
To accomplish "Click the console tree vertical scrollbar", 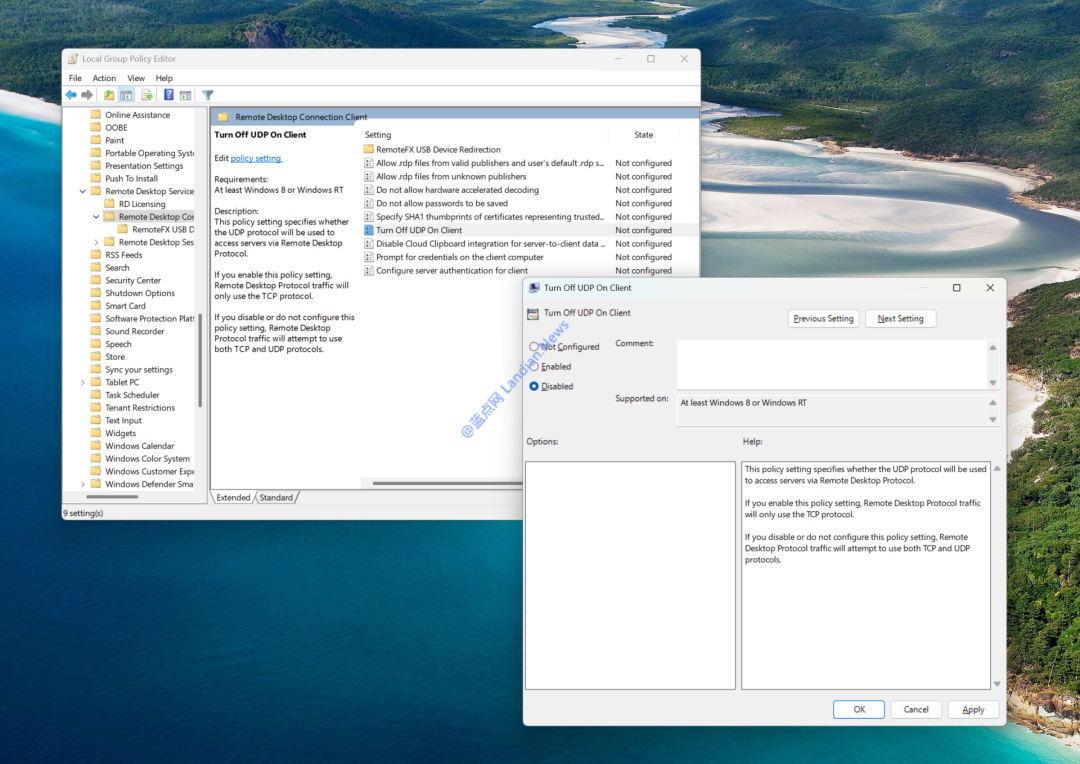I will point(200,360).
